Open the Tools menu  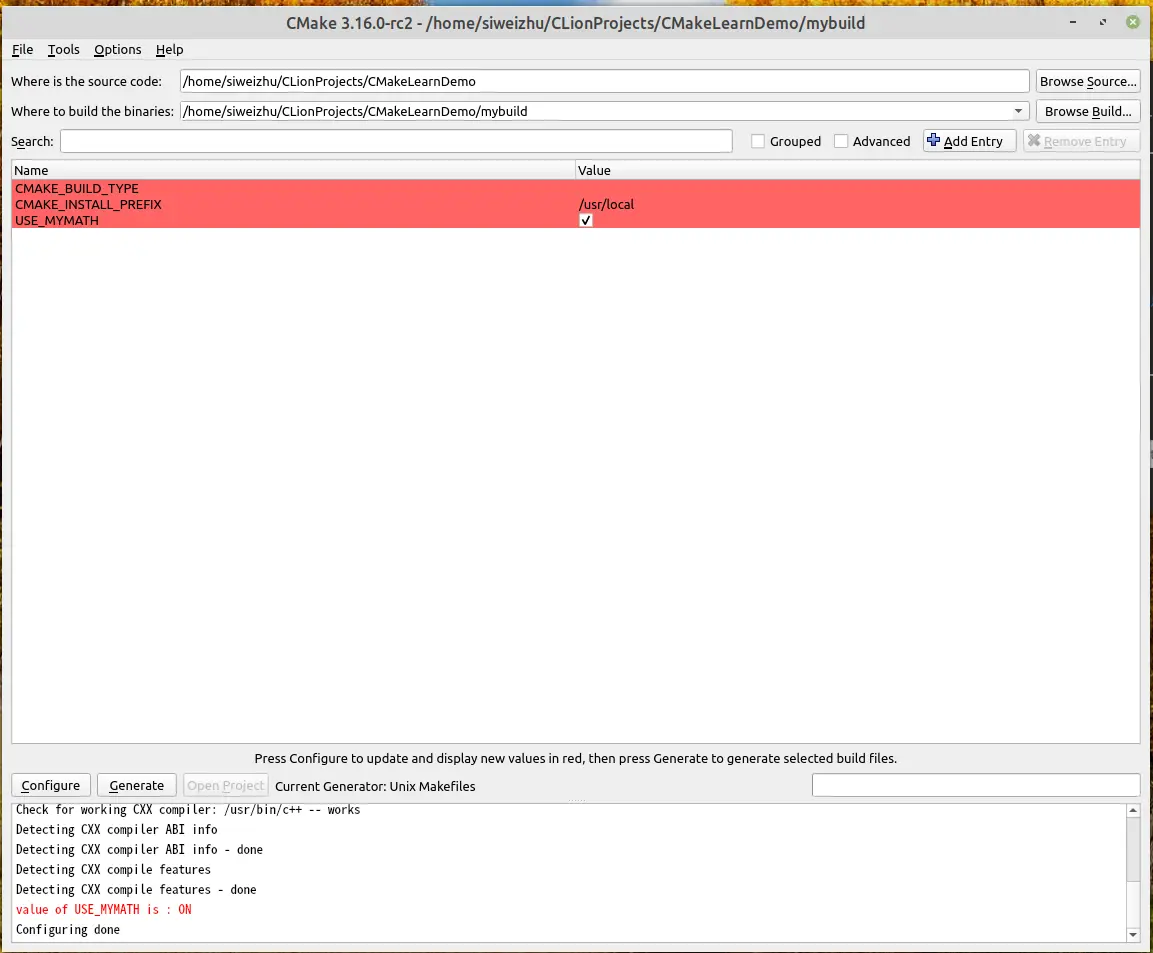63,49
